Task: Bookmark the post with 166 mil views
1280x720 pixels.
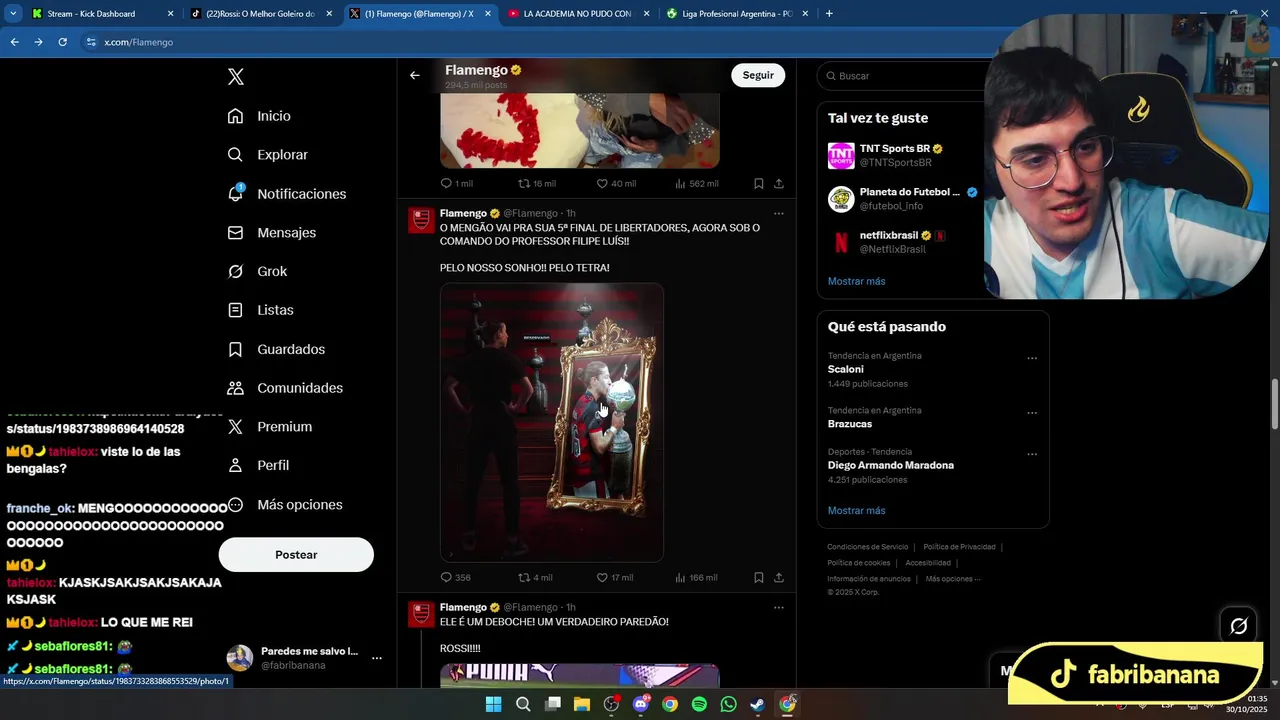Action: click(758, 578)
